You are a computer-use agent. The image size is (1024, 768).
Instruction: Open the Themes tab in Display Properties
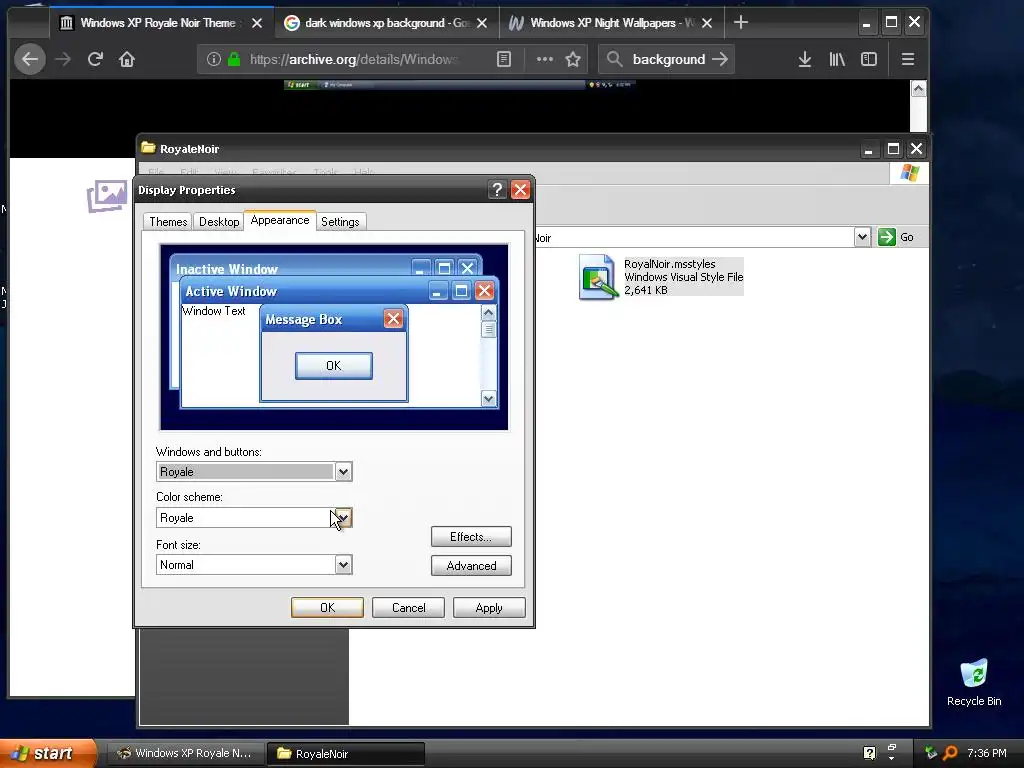tap(168, 222)
